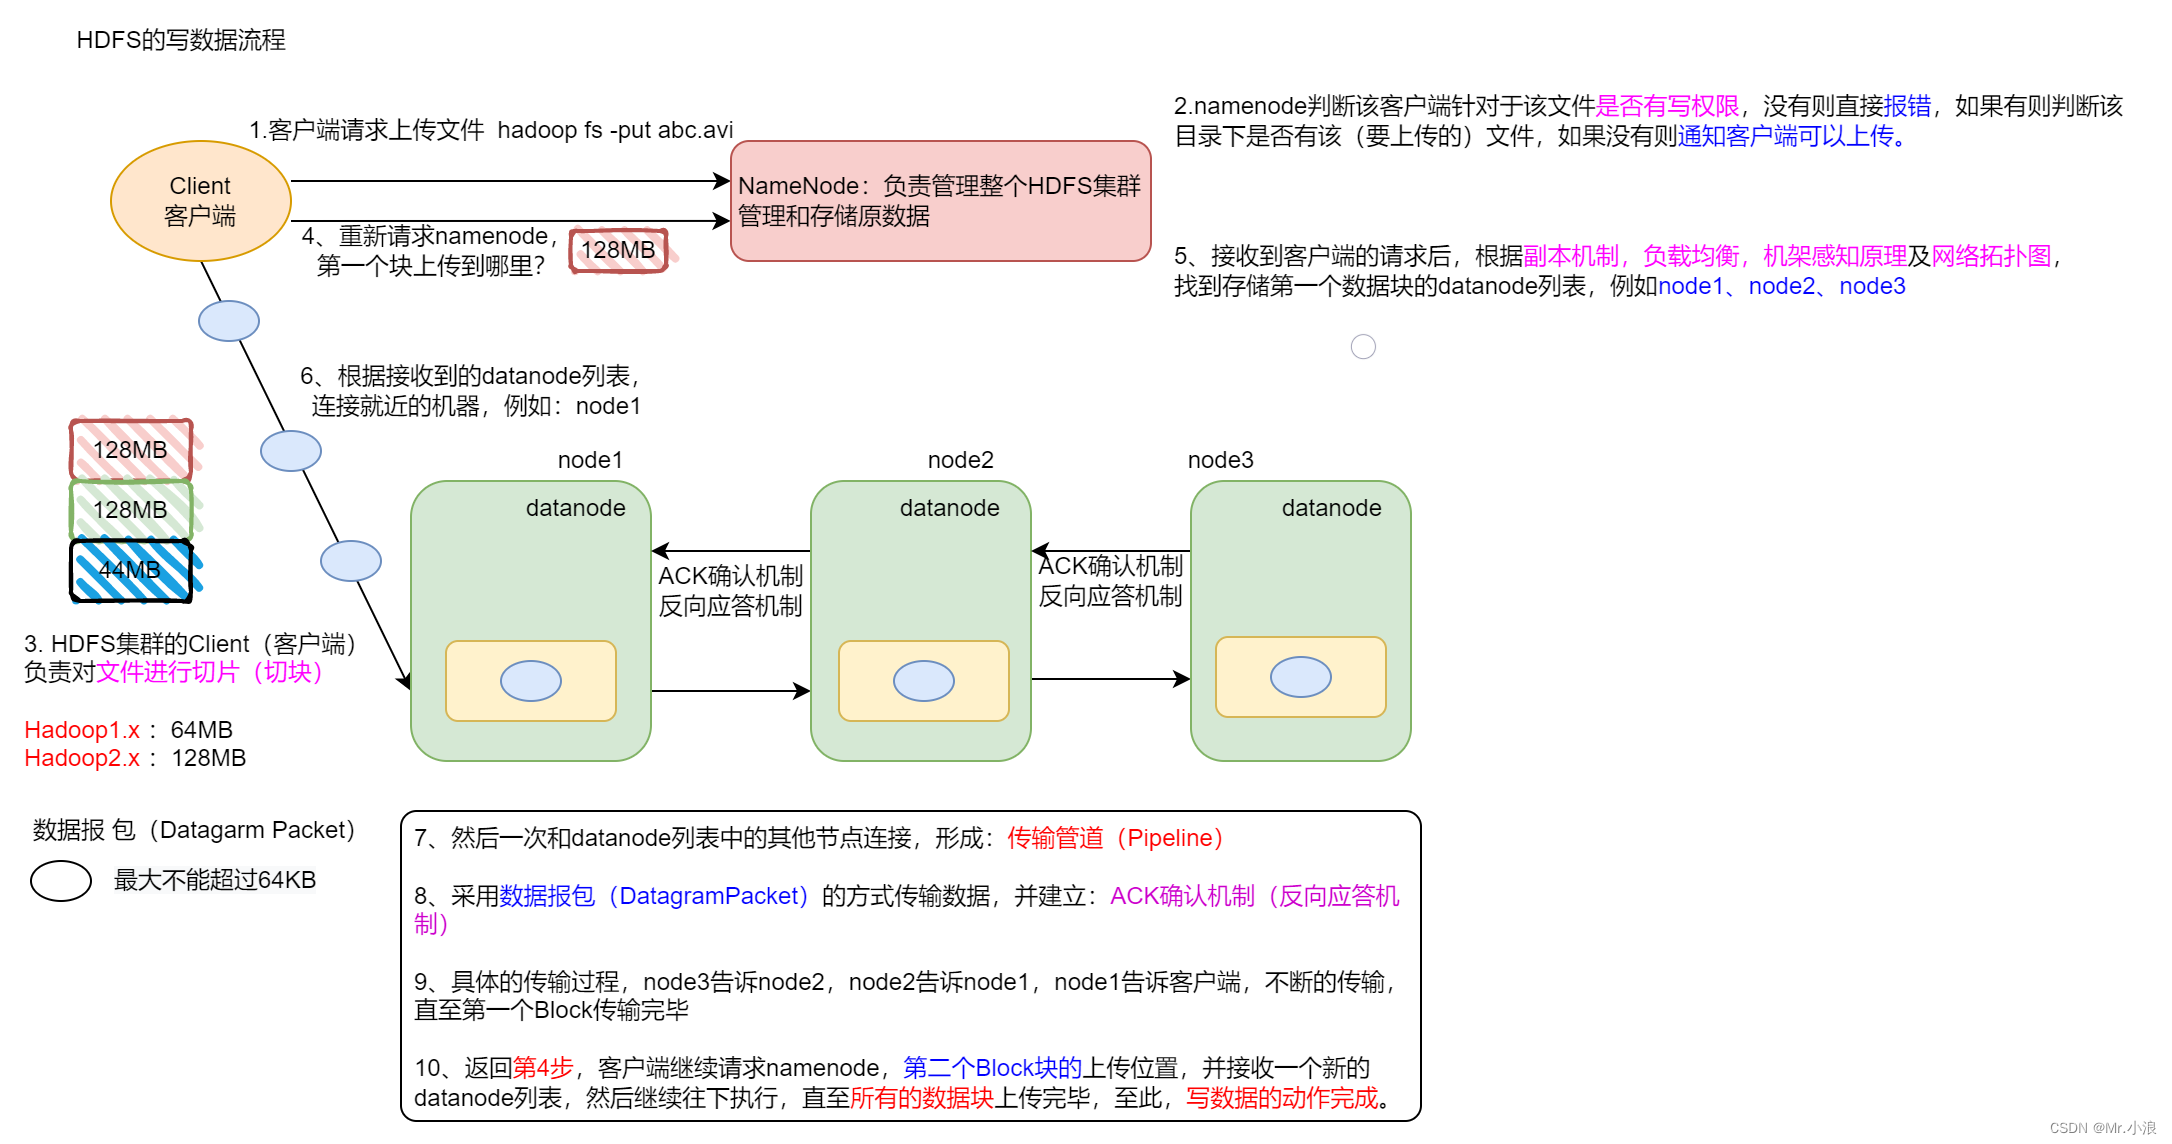Click topmost blue packet ellipse below Client
2172x1144 pixels.
point(229,321)
